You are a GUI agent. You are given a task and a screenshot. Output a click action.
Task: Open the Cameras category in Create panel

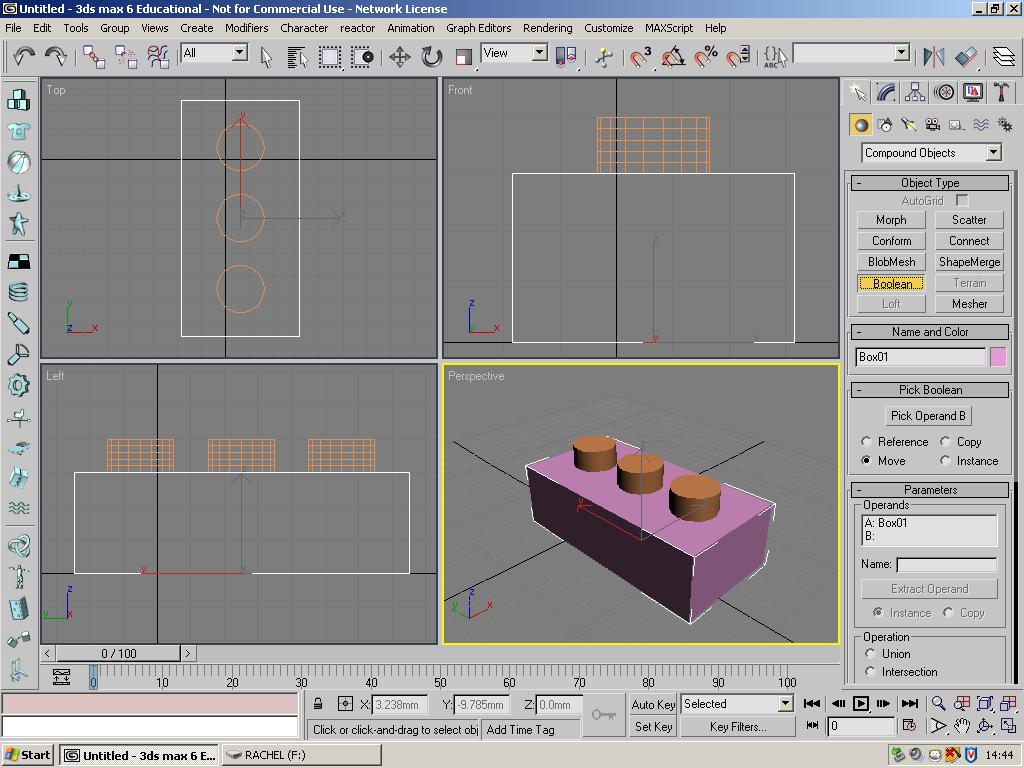[x=930, y=124]
